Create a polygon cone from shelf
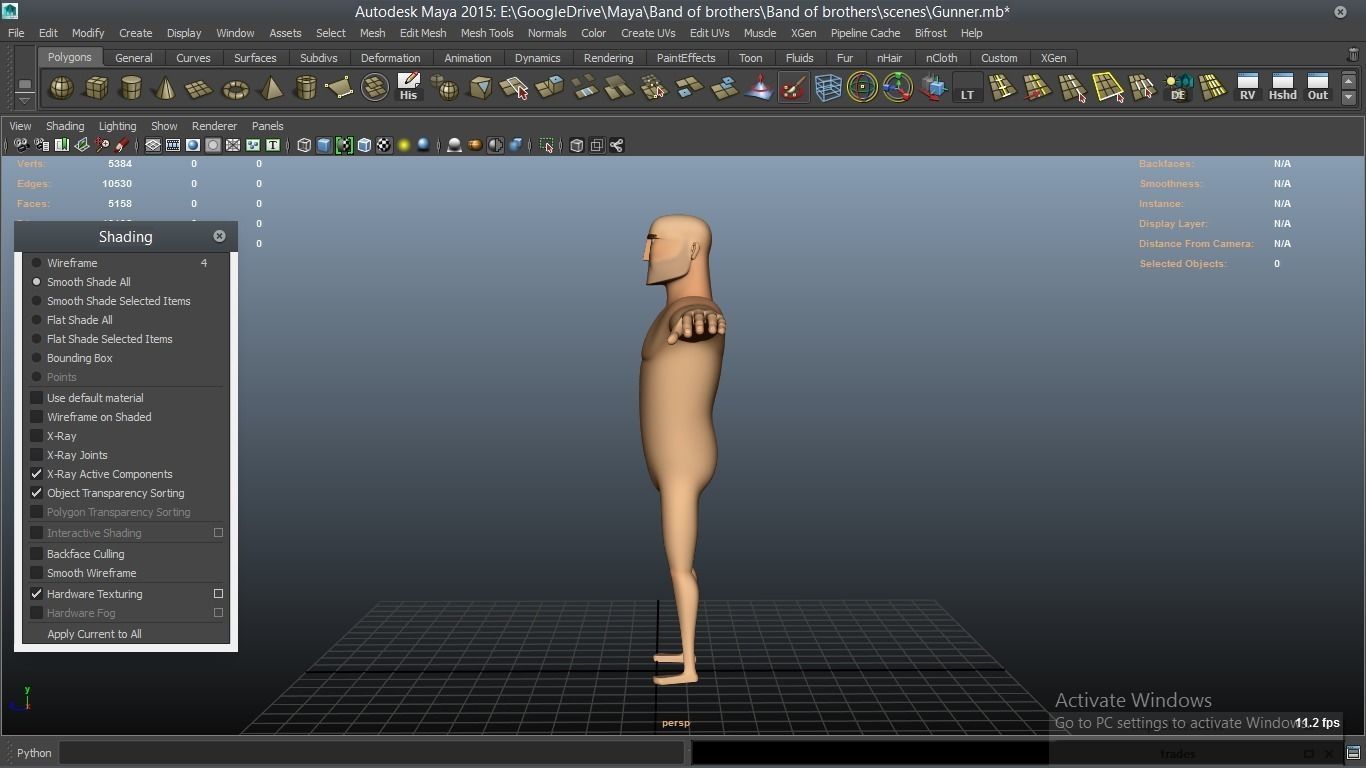The height and width of the screenshot is (768, 1366). coord(166,88)
